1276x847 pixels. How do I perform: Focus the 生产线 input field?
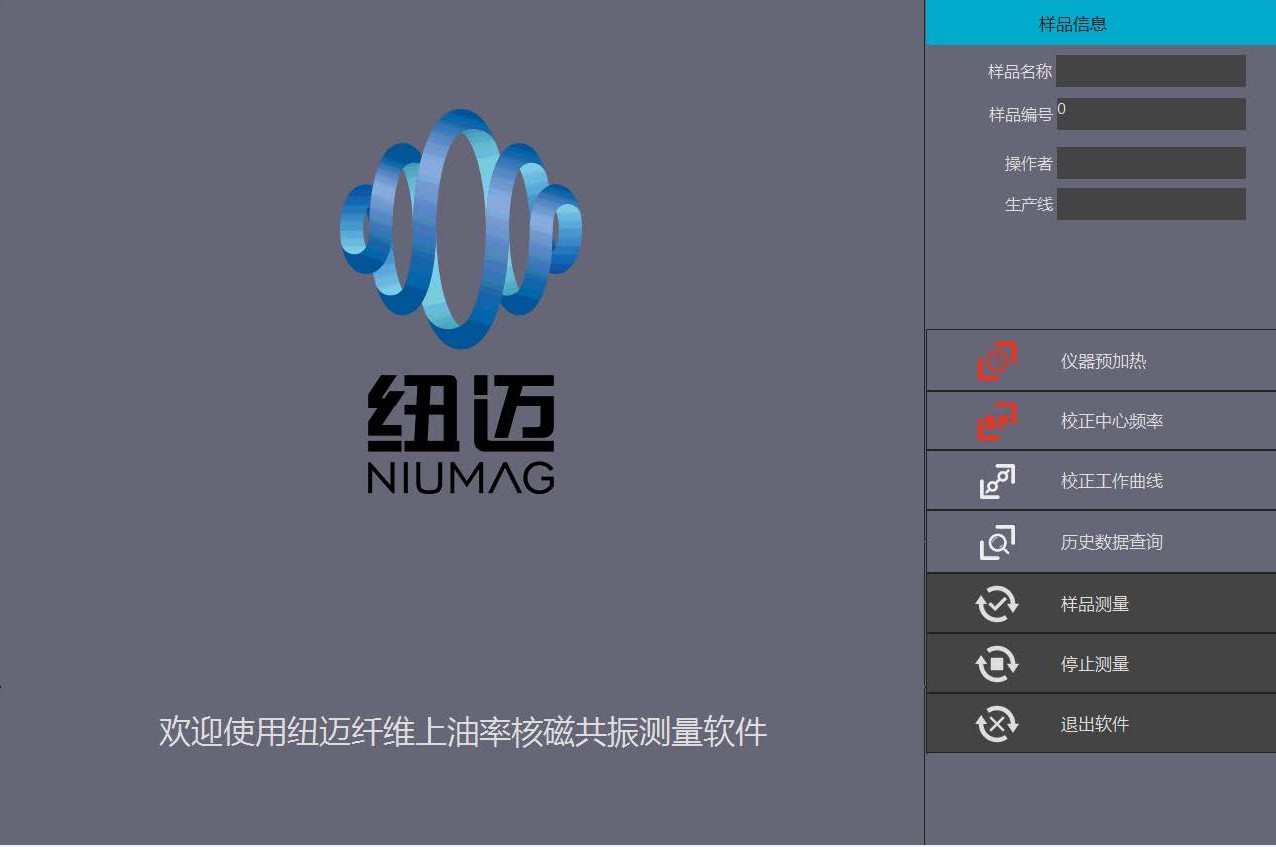tap(1151, 204)
